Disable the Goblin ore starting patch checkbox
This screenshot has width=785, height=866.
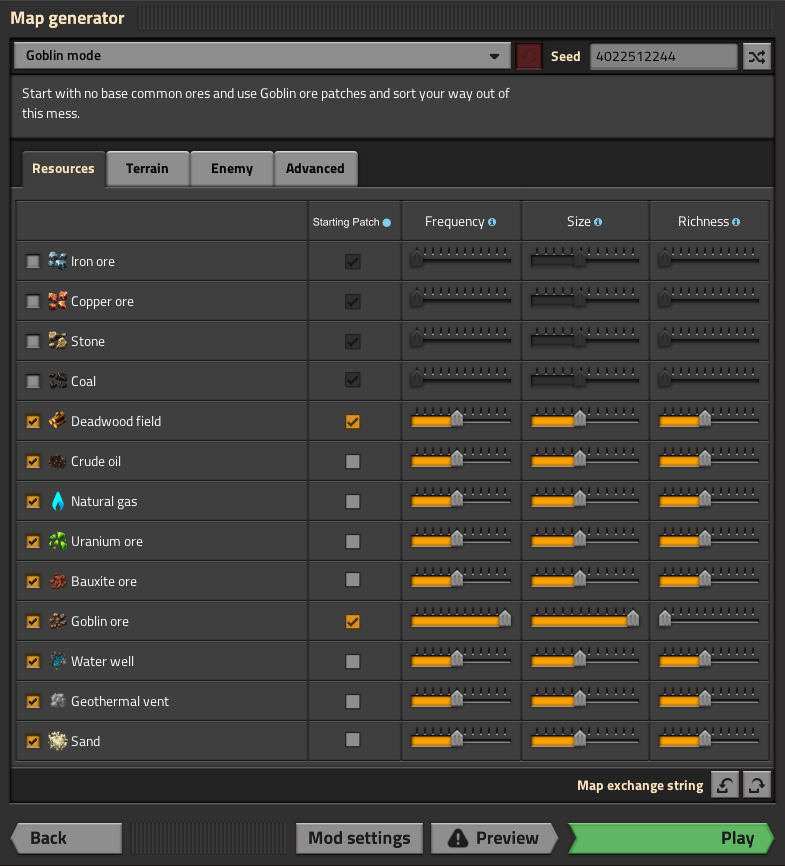click(352, 621)
